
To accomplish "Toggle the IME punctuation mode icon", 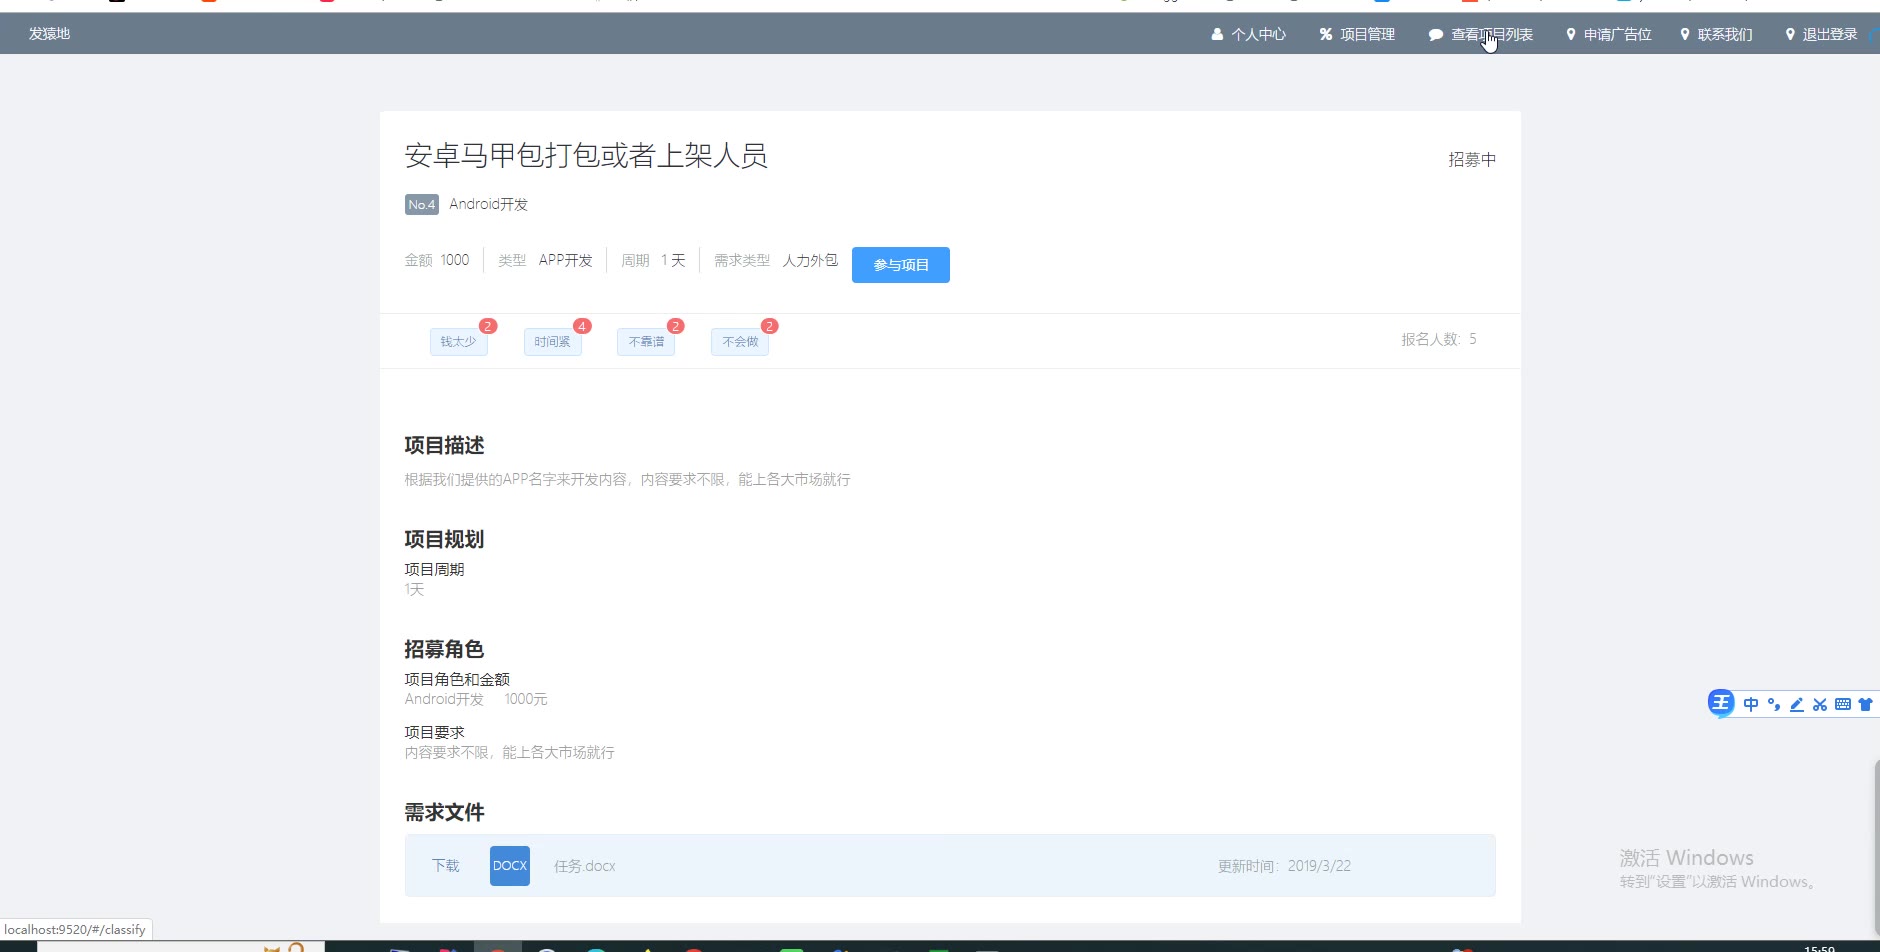I will click(1774, 704).
